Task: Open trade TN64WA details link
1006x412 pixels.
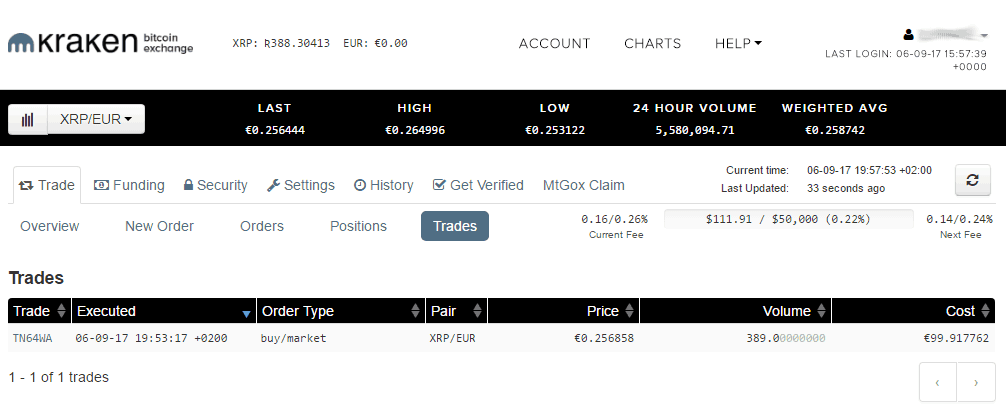Action: click(31, 338)
